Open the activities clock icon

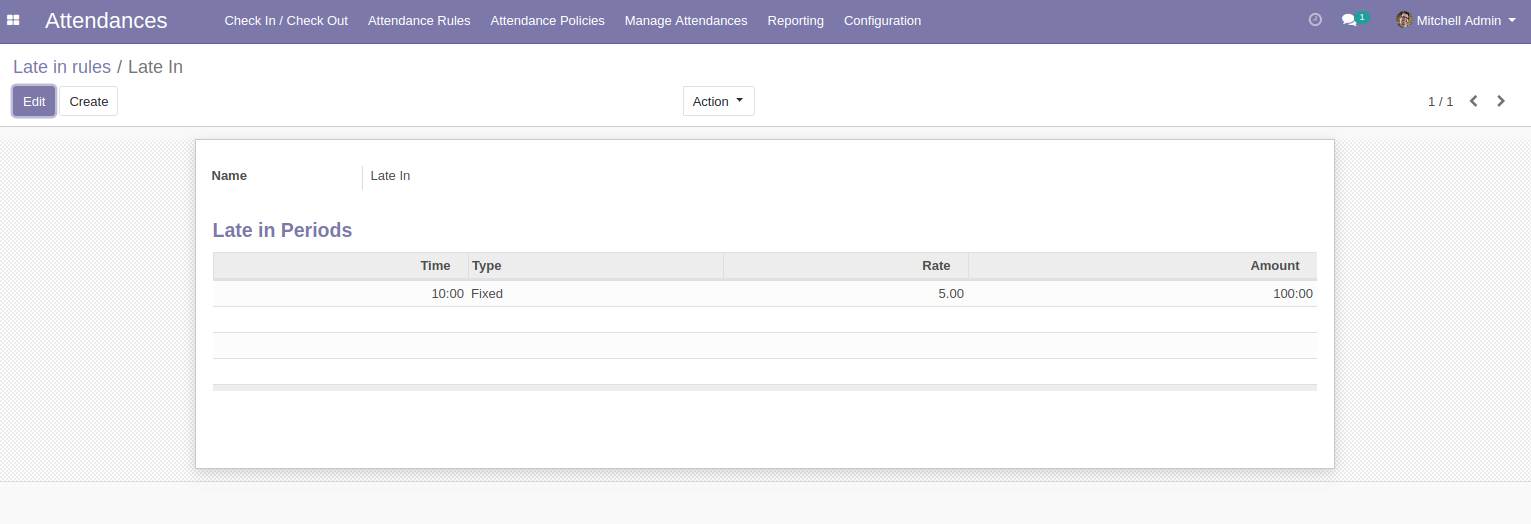click(1315, 20)
